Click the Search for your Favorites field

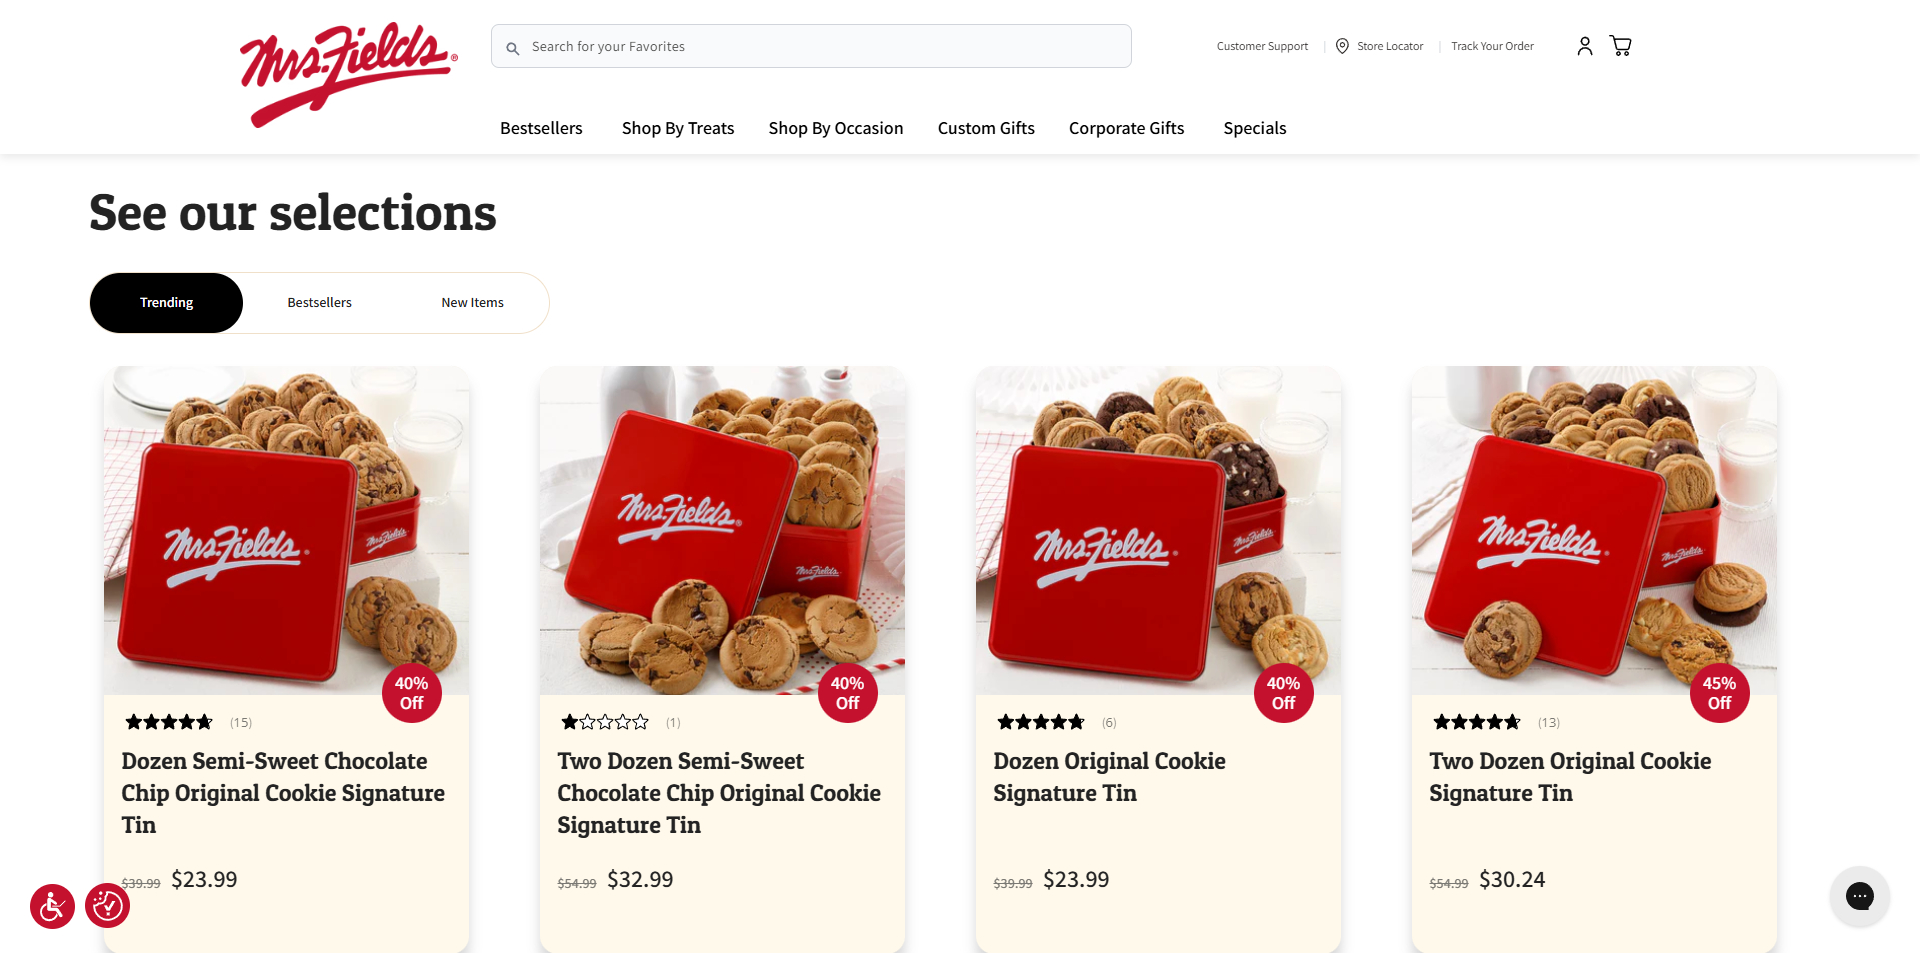click(820, 47)
